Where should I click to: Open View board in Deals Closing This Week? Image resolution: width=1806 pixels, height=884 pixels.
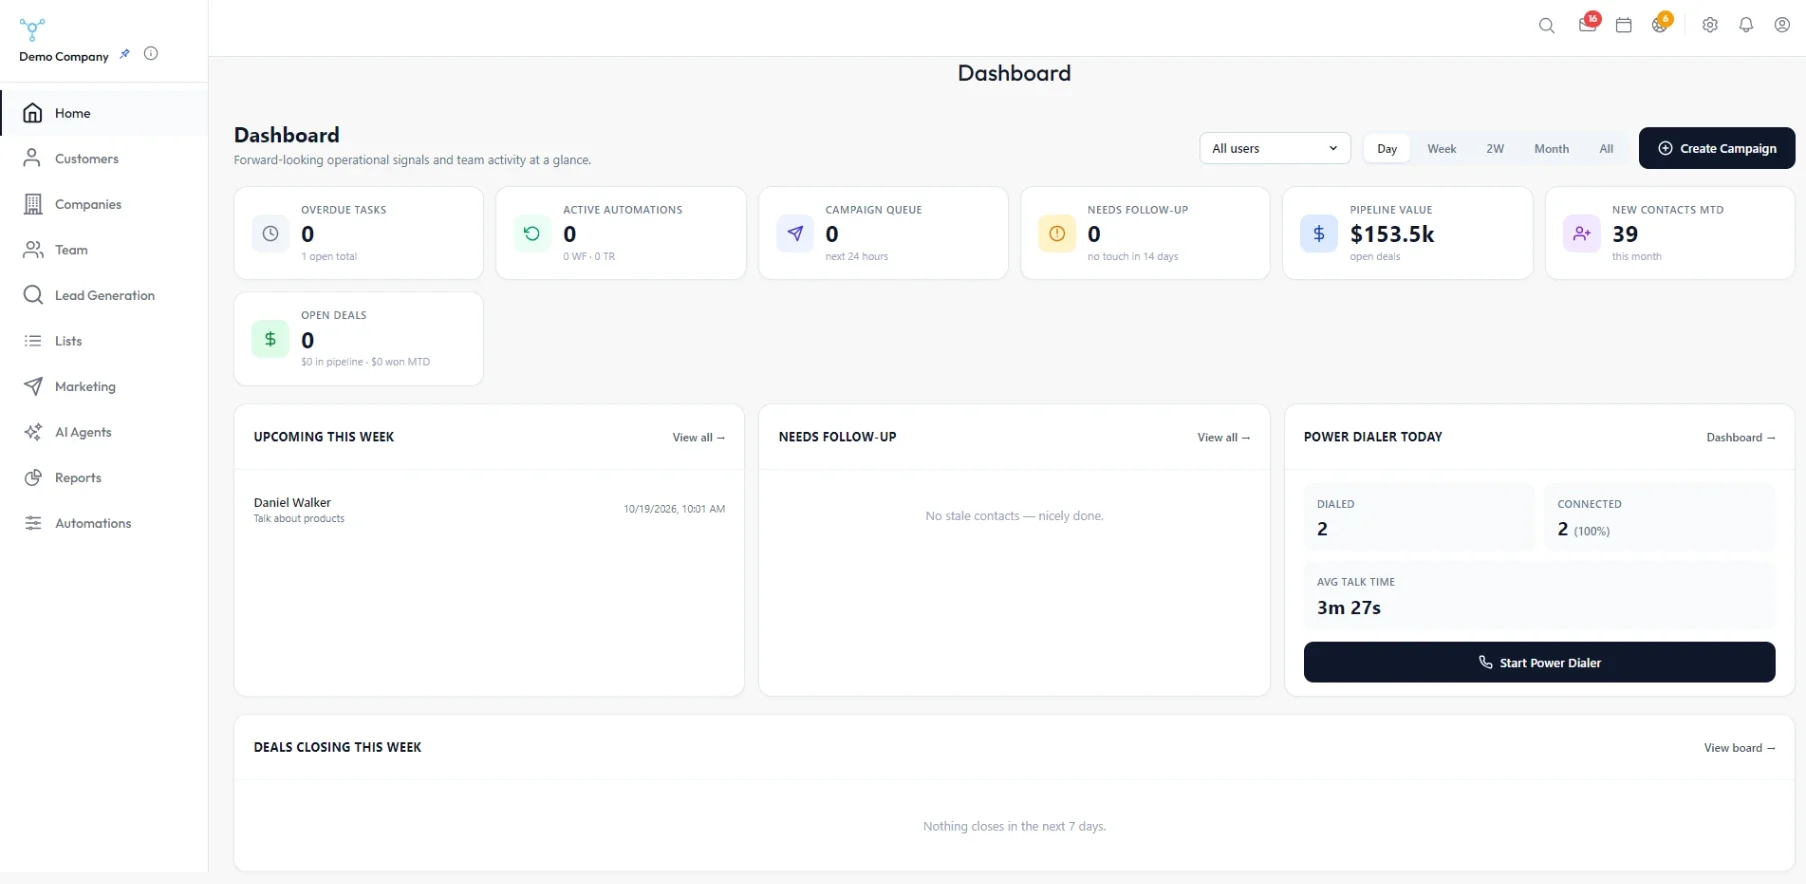click(x=1739, y=748)
